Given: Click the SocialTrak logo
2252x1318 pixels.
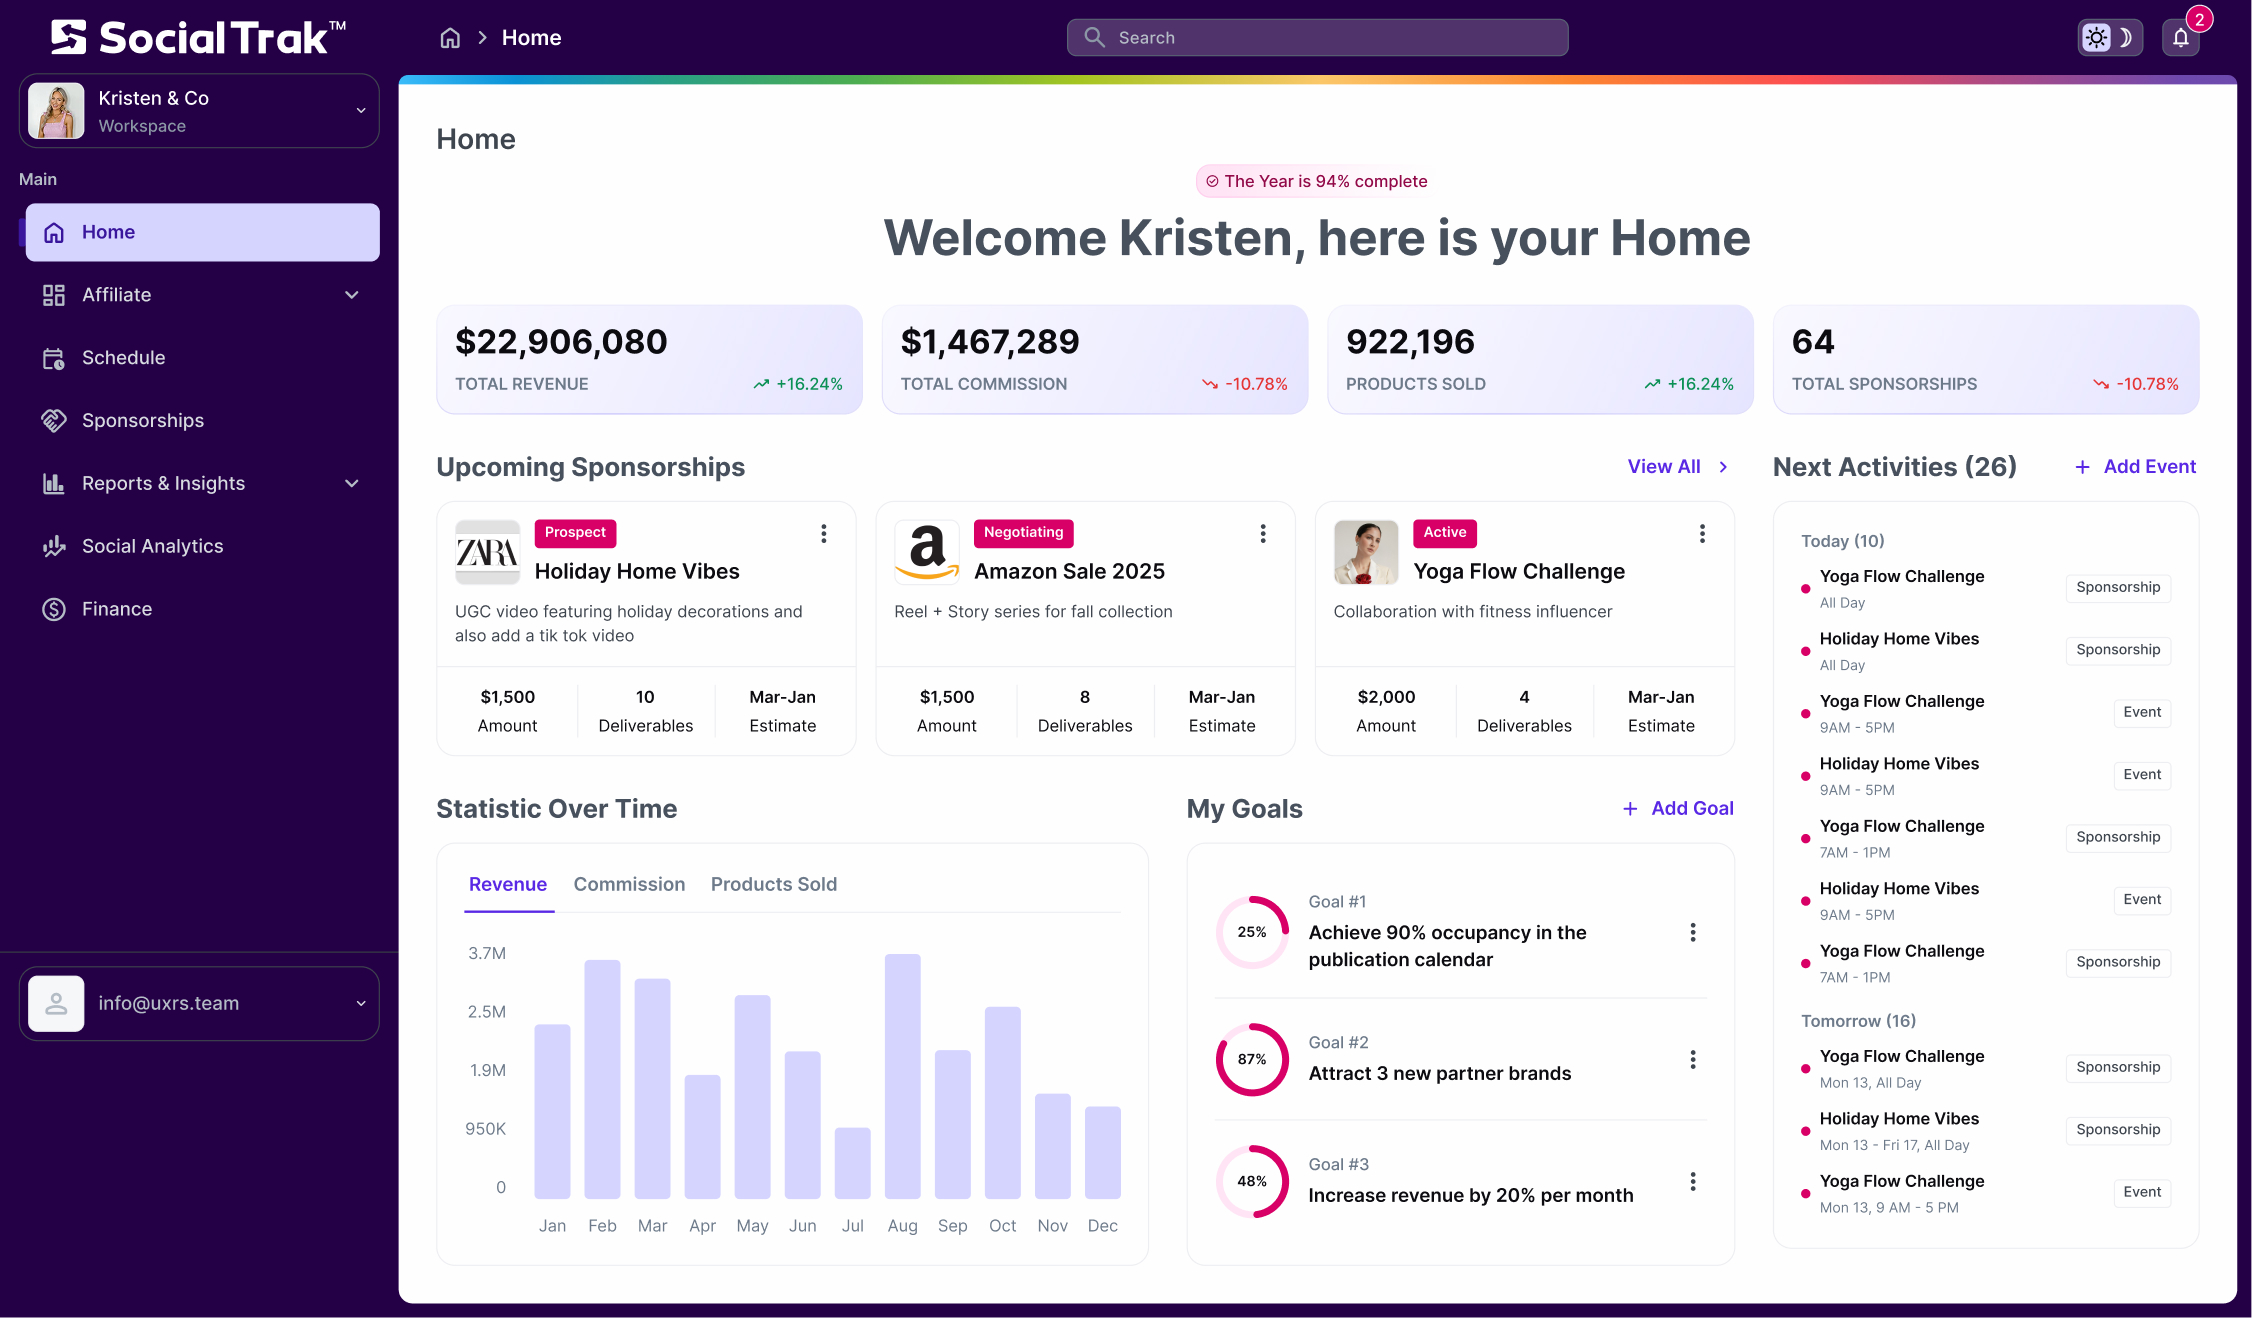Looking at the screenshot, I should click(x=198, y=38).
